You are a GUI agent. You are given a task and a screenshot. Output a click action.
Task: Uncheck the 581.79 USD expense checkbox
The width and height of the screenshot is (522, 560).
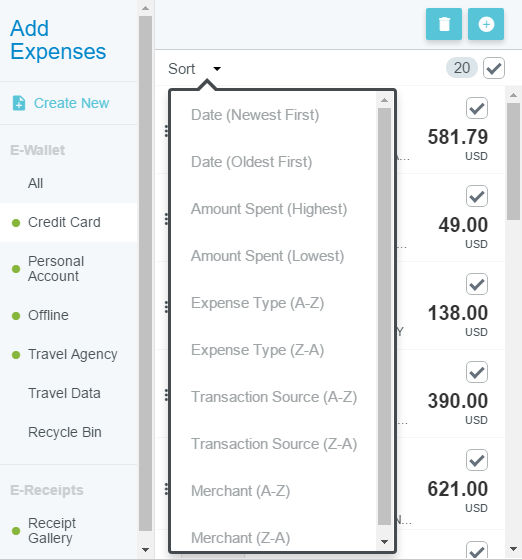[477, 108]
